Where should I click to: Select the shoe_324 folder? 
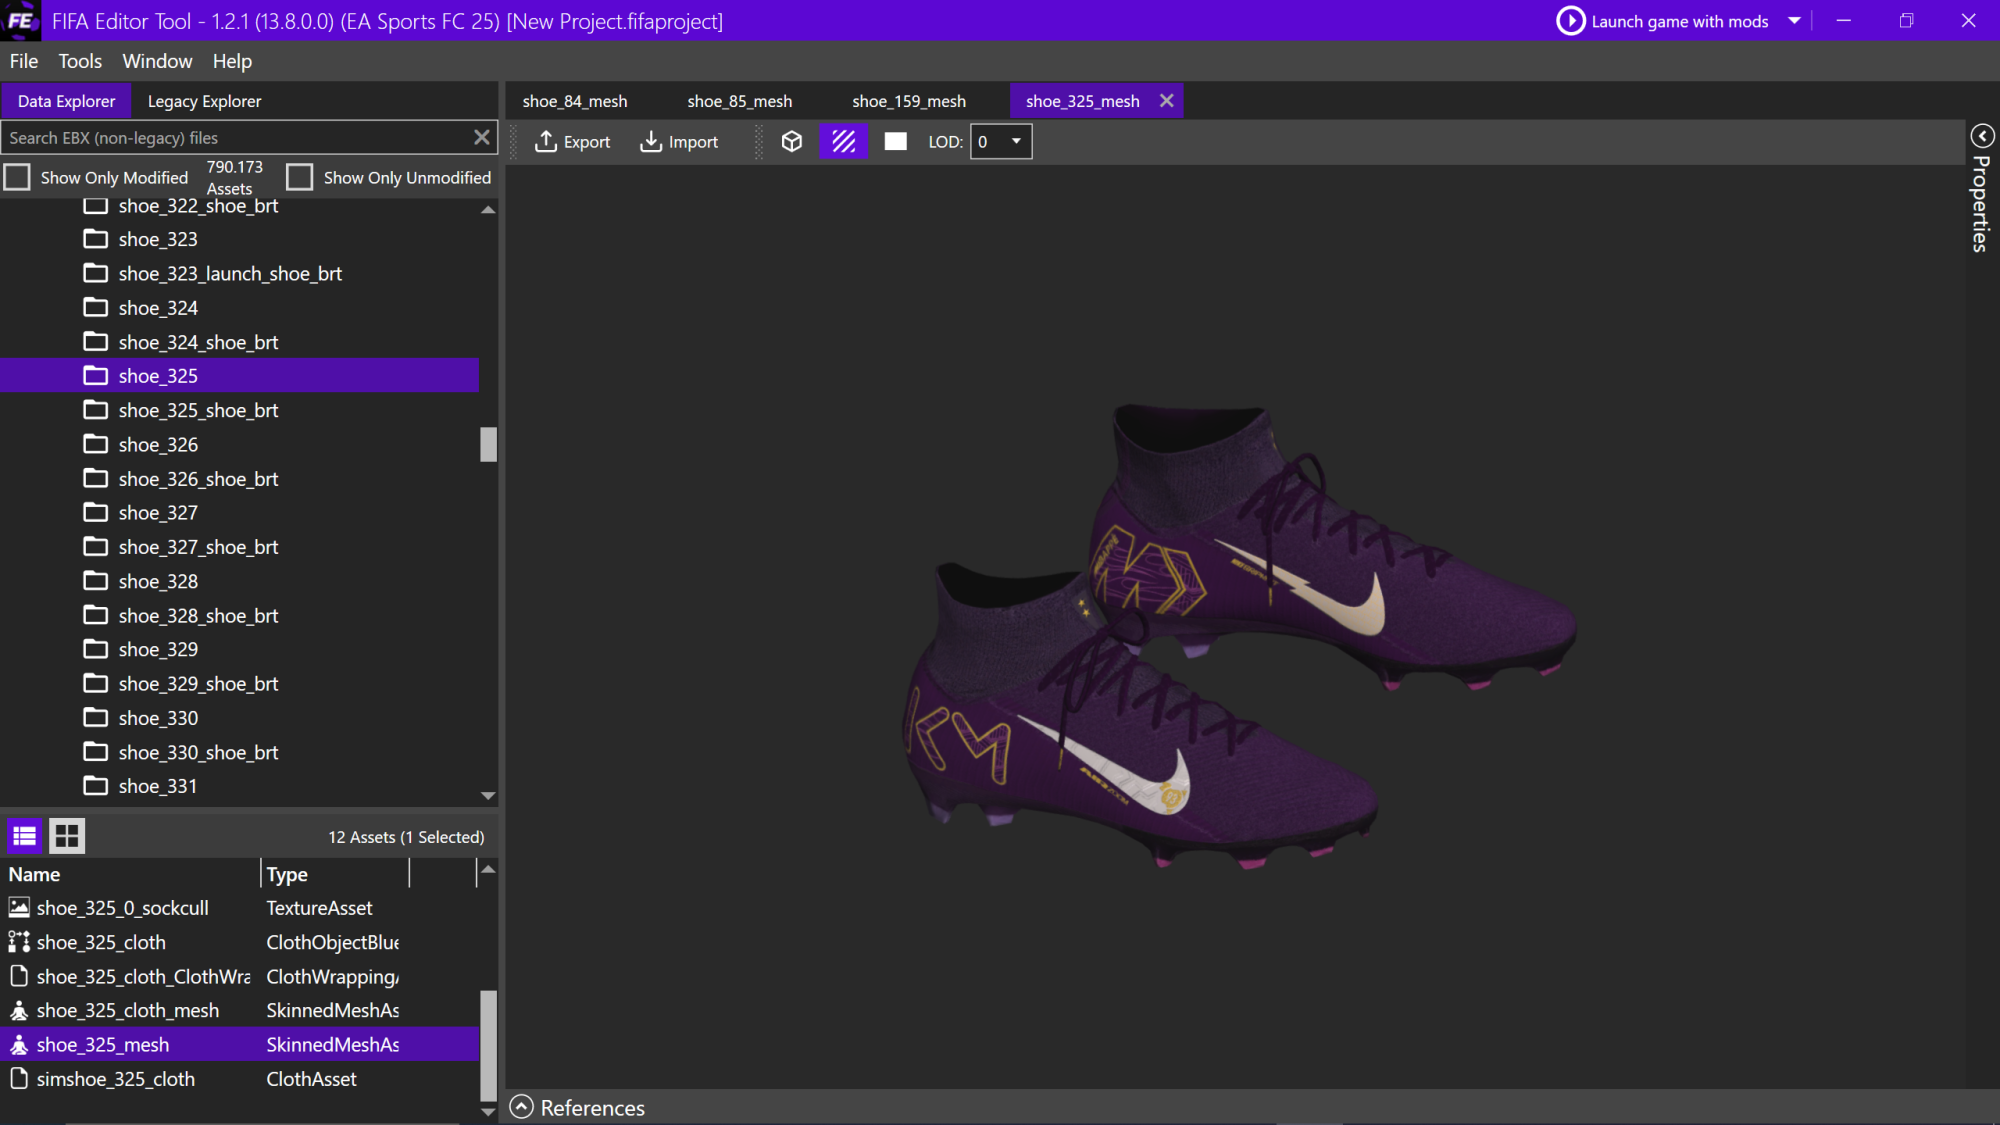pos(158,308)
